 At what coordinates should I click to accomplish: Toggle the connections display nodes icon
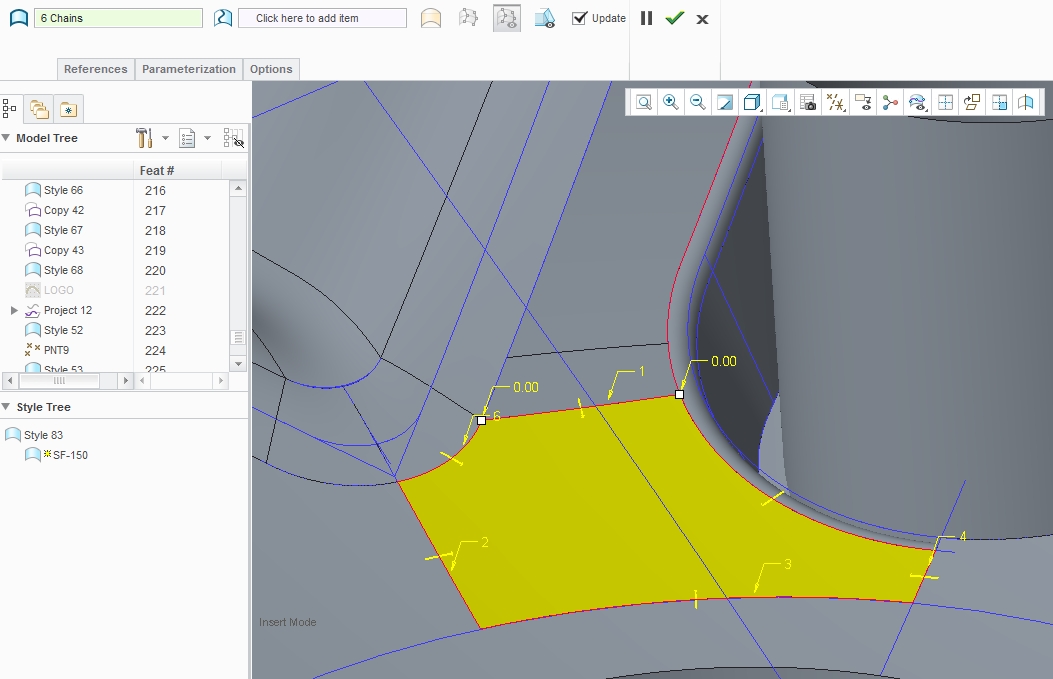pyautogui.click(x=890, y=102)
